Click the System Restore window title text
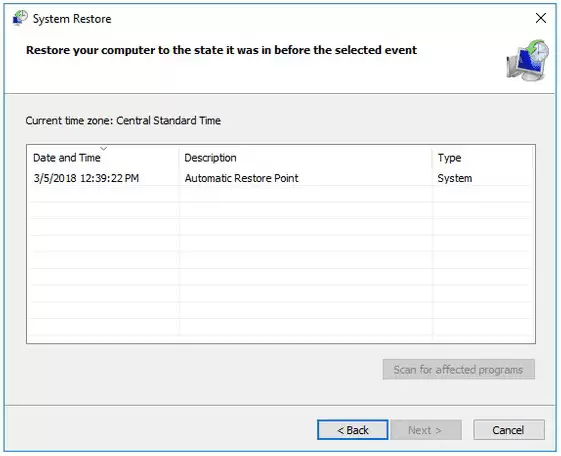 72,19
